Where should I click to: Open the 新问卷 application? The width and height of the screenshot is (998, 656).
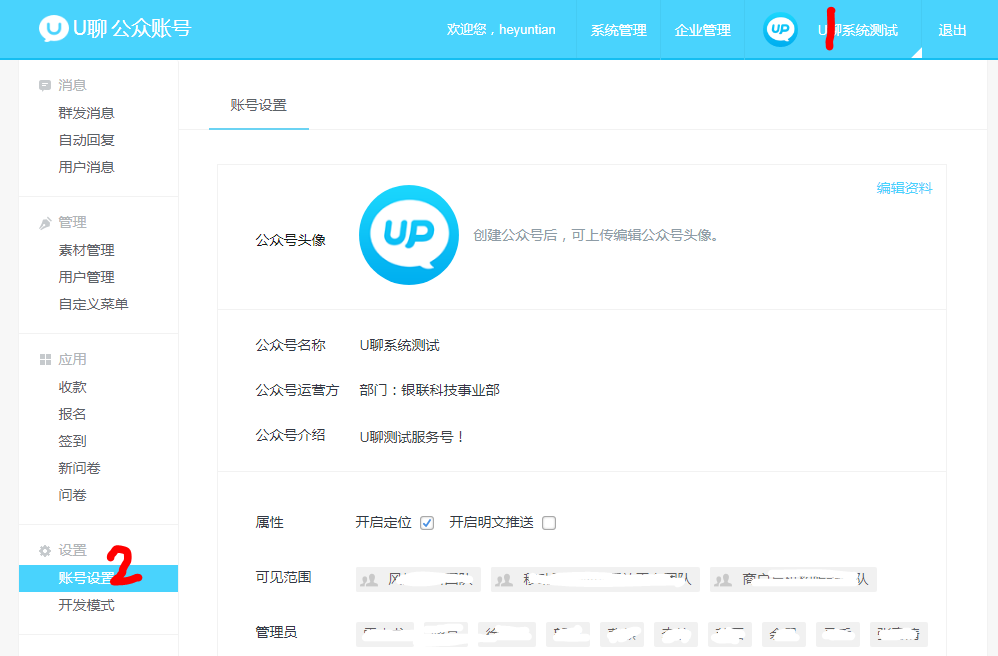[x=80, y=468]
